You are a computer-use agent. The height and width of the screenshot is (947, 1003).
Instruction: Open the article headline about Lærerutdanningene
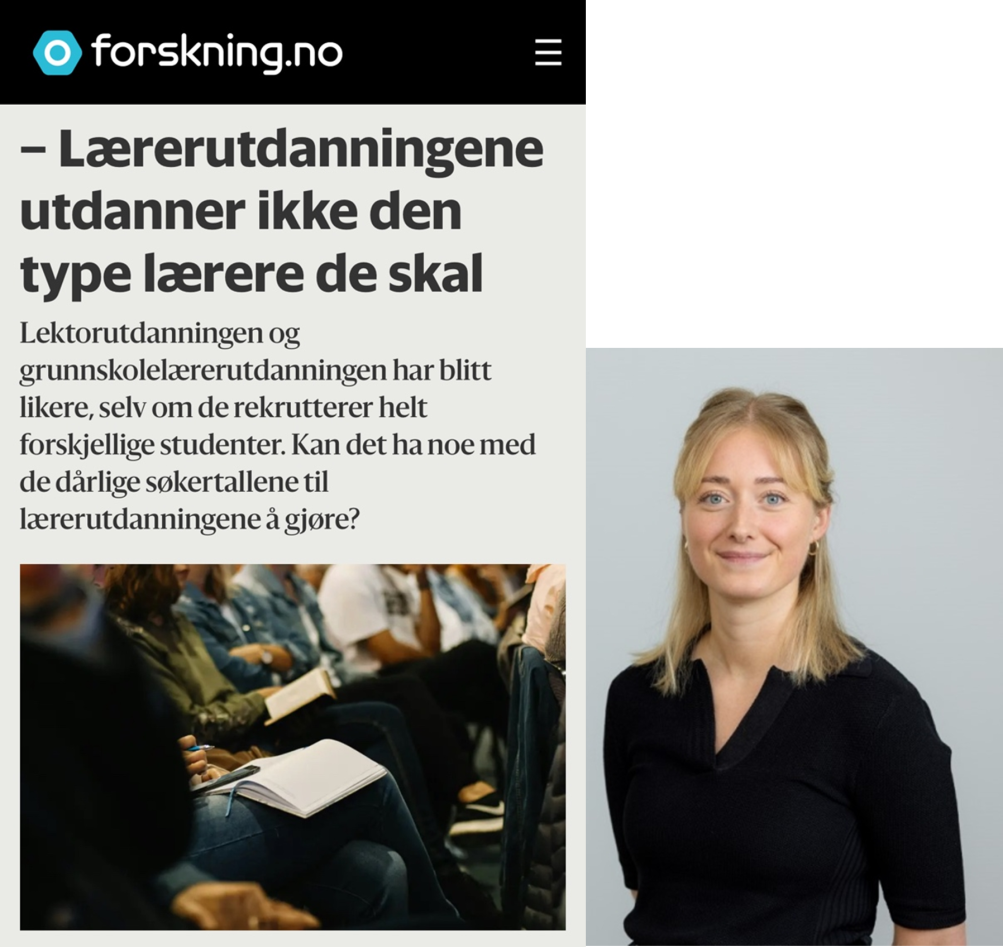pos(282,211)
